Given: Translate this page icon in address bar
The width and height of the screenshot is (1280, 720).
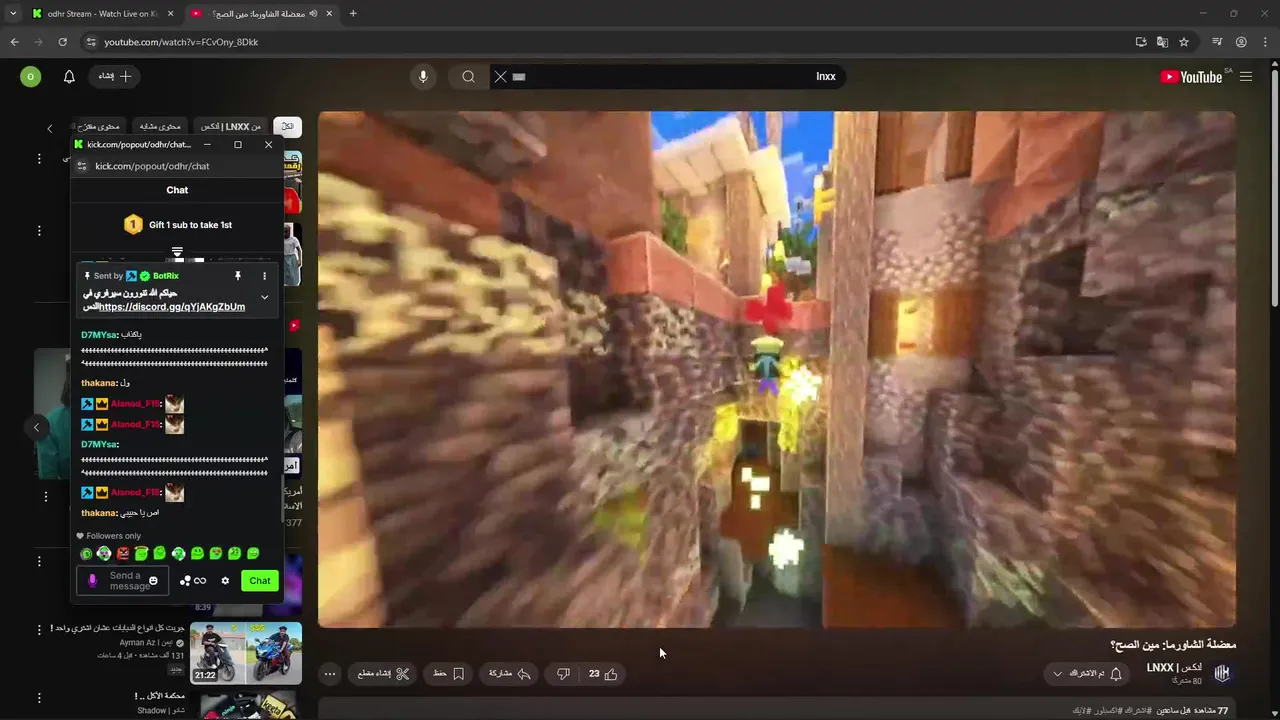Looking at the screenshot, I should (x=1162, y=42).
